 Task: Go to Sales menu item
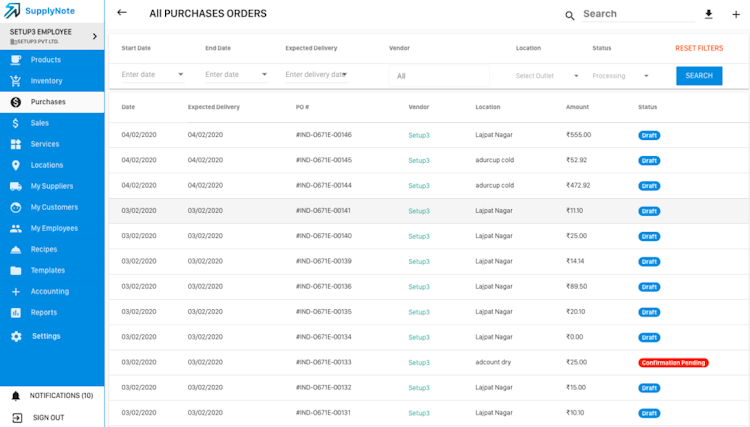[x=40, y=123]
